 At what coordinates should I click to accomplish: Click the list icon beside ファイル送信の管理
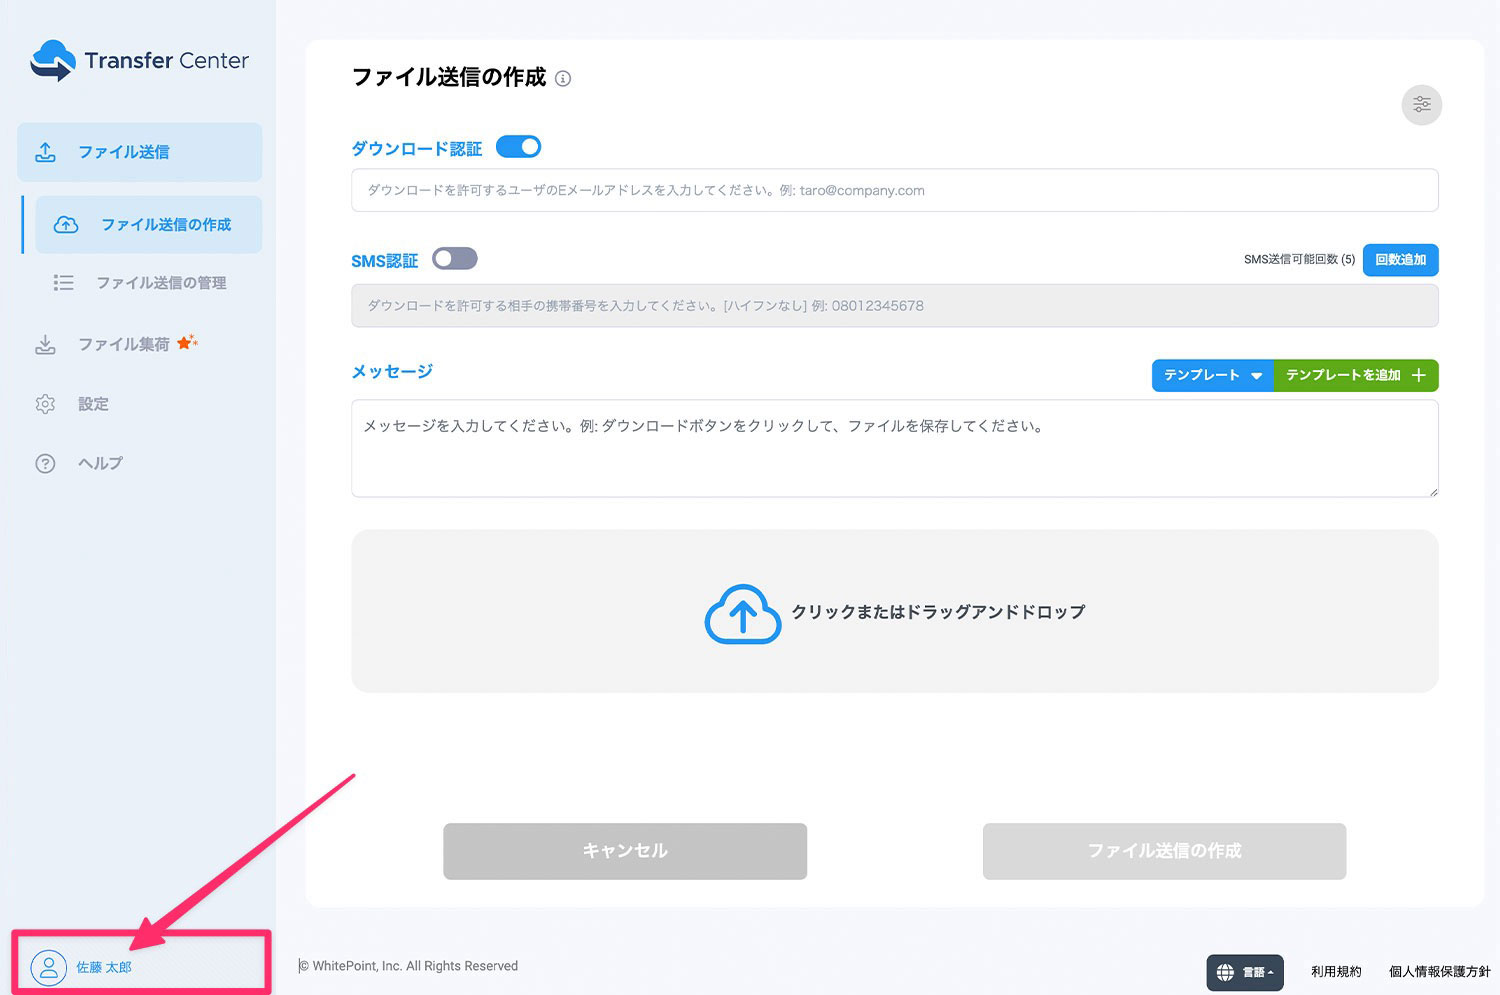point(63,282)
